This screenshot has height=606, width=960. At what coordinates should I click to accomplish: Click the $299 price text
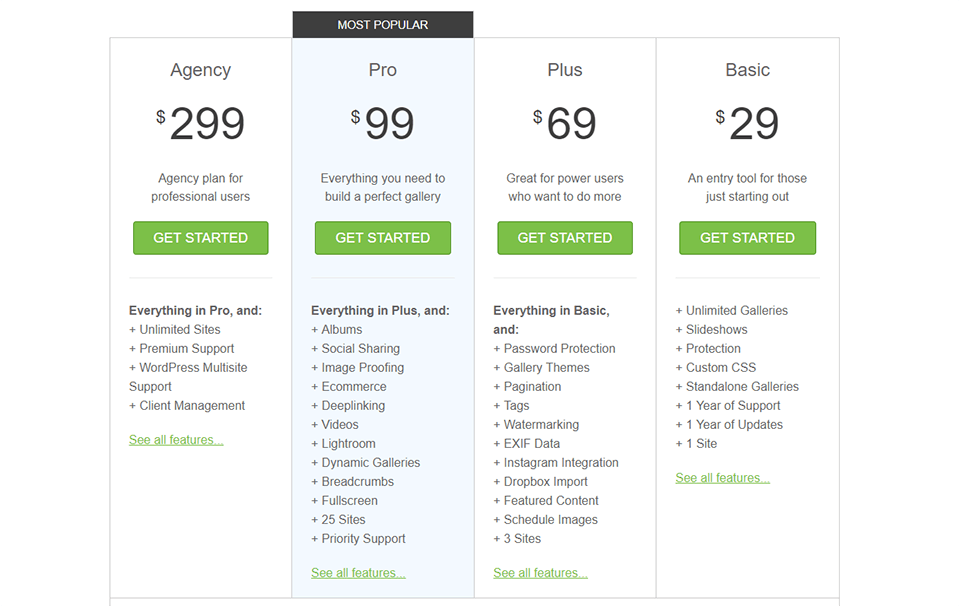200,122
